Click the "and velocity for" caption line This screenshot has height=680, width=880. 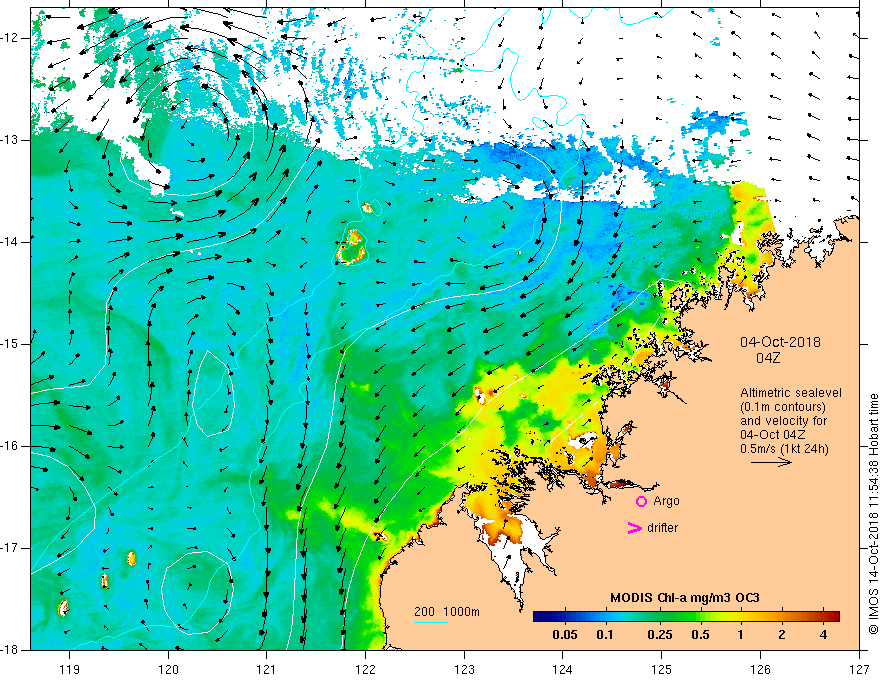(783, 421)
